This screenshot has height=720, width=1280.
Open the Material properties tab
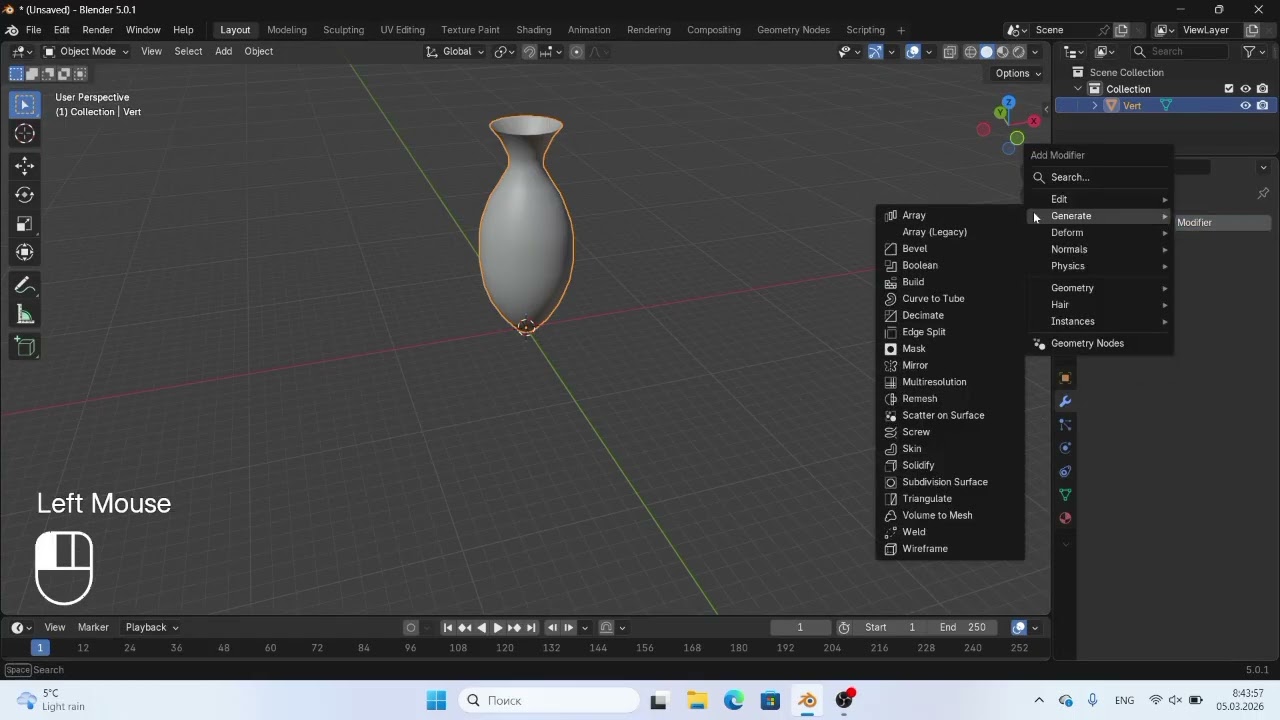[x=1065, y=518]
